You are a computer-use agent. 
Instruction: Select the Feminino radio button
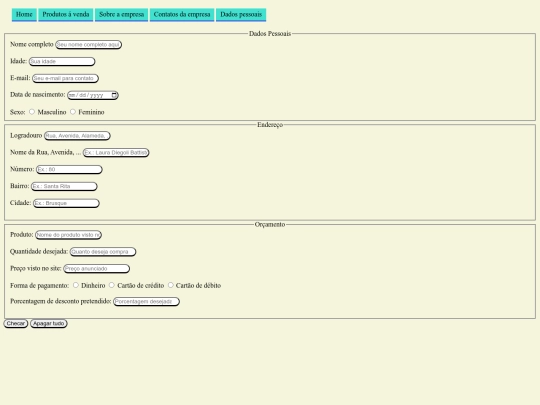point(73,112)
